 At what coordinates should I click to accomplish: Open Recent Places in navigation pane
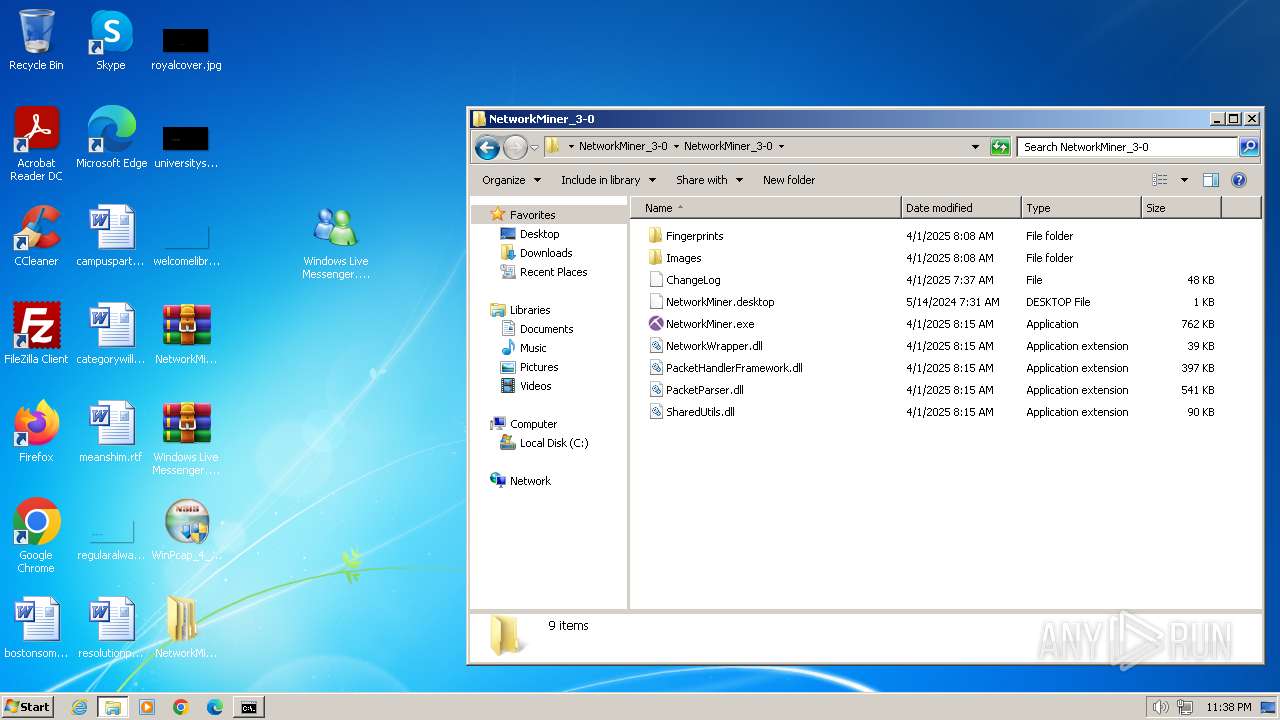pos(553,272)
